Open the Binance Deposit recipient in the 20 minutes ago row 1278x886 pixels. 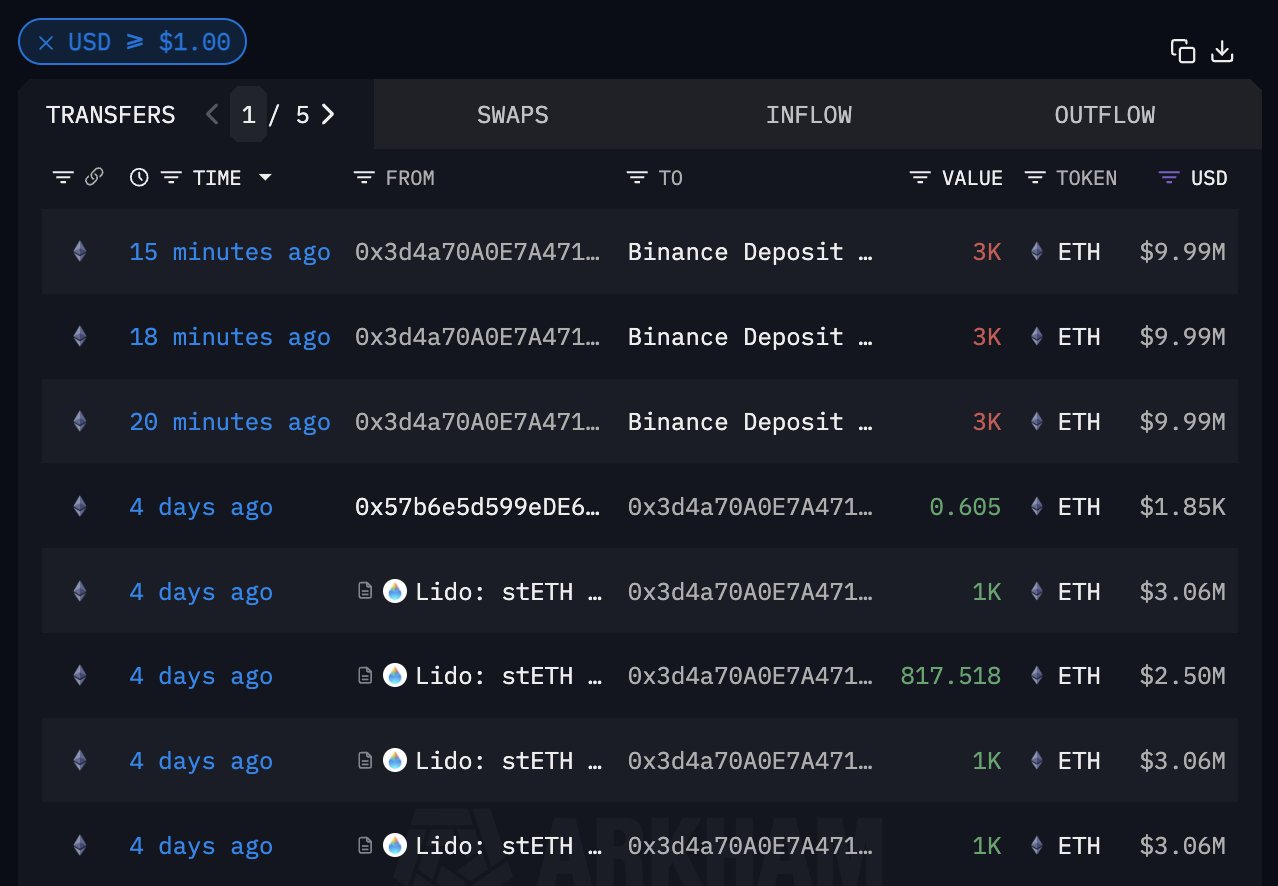click(x=751, y=422)
